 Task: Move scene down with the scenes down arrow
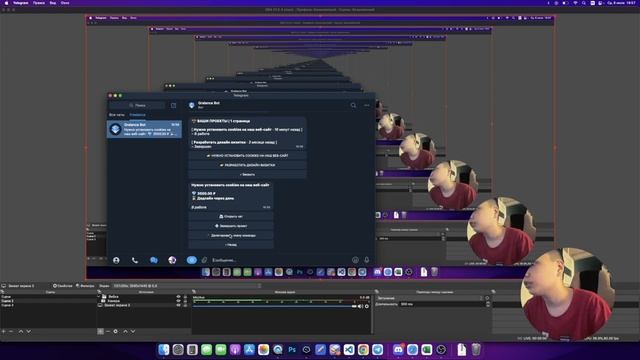pos(29,331)
